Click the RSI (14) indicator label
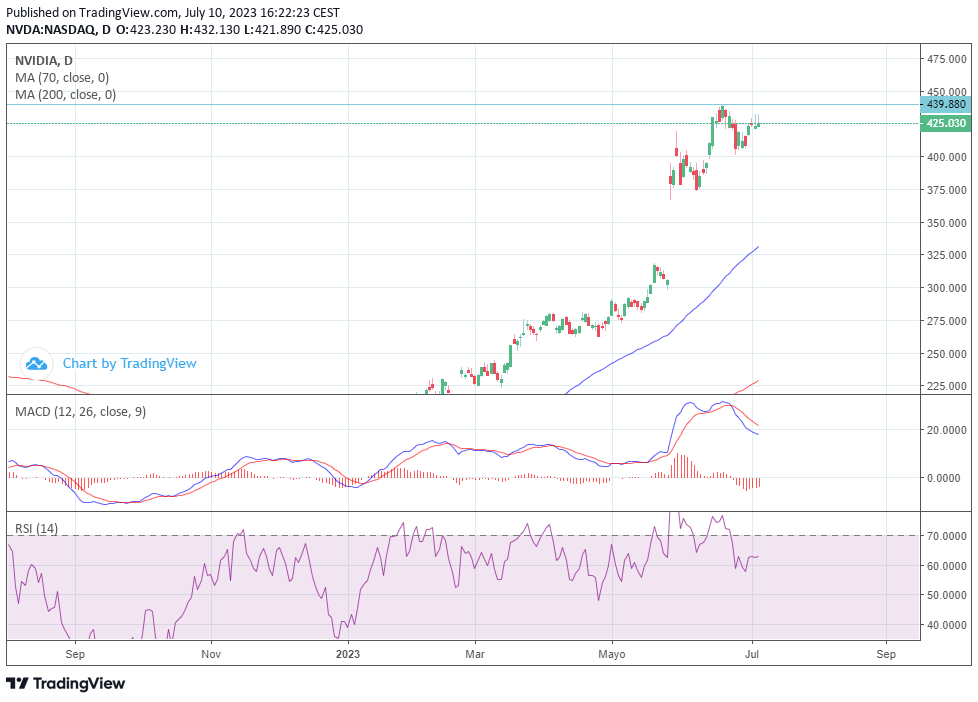 [36, 529]
